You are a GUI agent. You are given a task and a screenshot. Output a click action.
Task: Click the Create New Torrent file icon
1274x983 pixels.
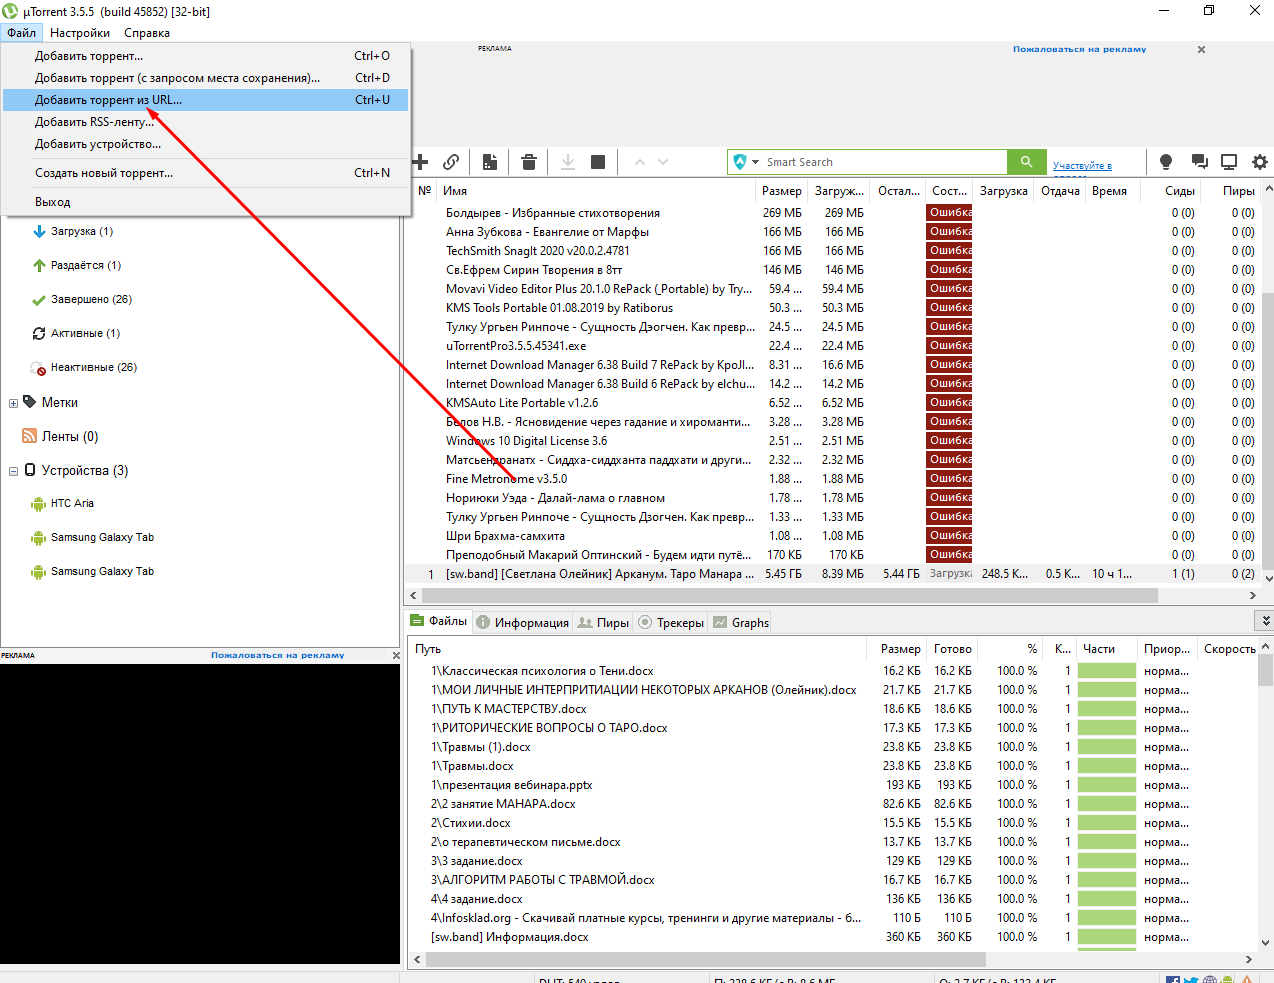click(x=490, y=162)
